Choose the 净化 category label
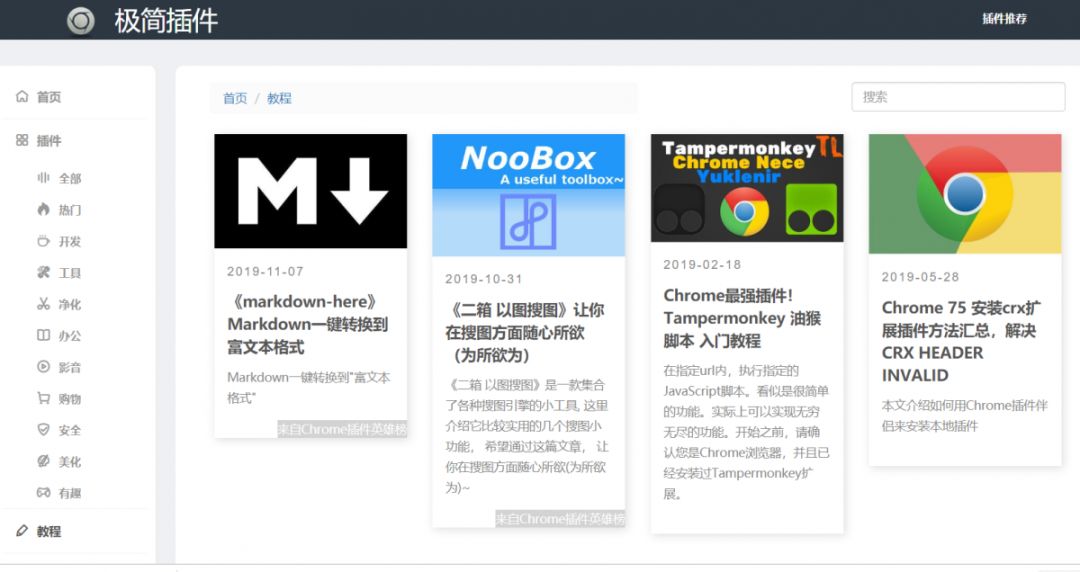Image resolution: width=1080 pixels, height=572 pixels. click(x=70, y=304)
